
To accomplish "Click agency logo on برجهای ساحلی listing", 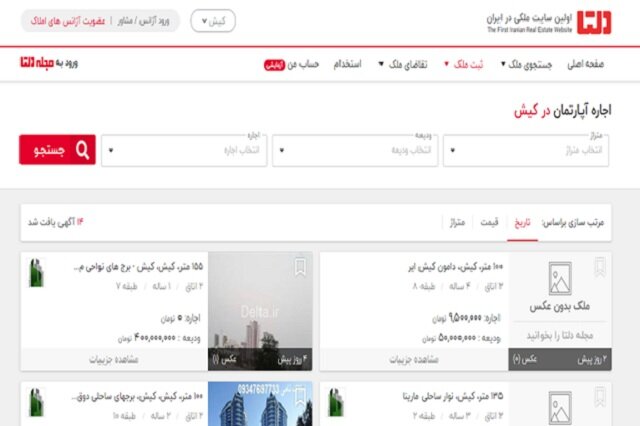I will coord(36,402).
